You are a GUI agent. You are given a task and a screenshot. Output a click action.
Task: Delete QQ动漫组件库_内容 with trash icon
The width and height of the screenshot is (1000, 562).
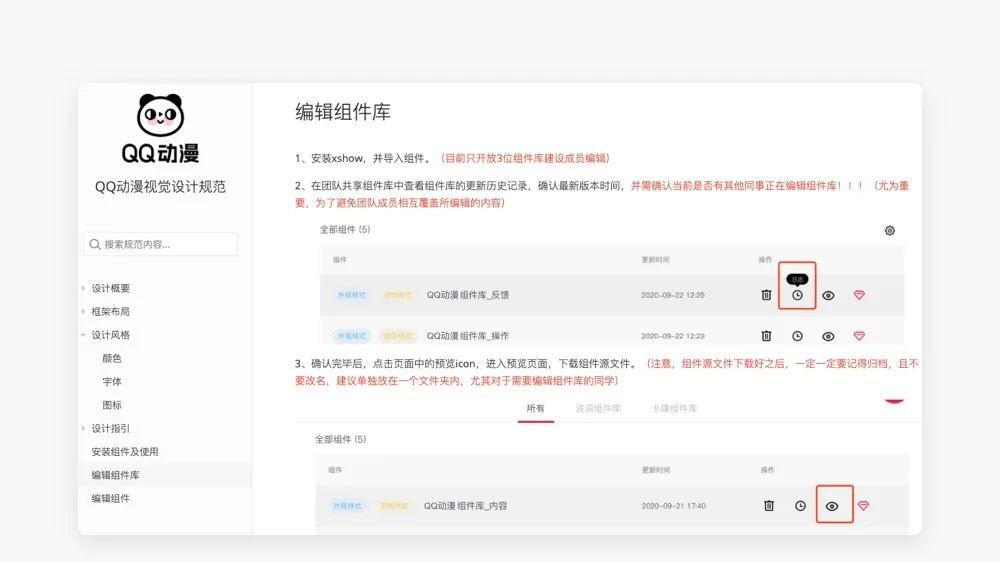click(x=769, y=505)
